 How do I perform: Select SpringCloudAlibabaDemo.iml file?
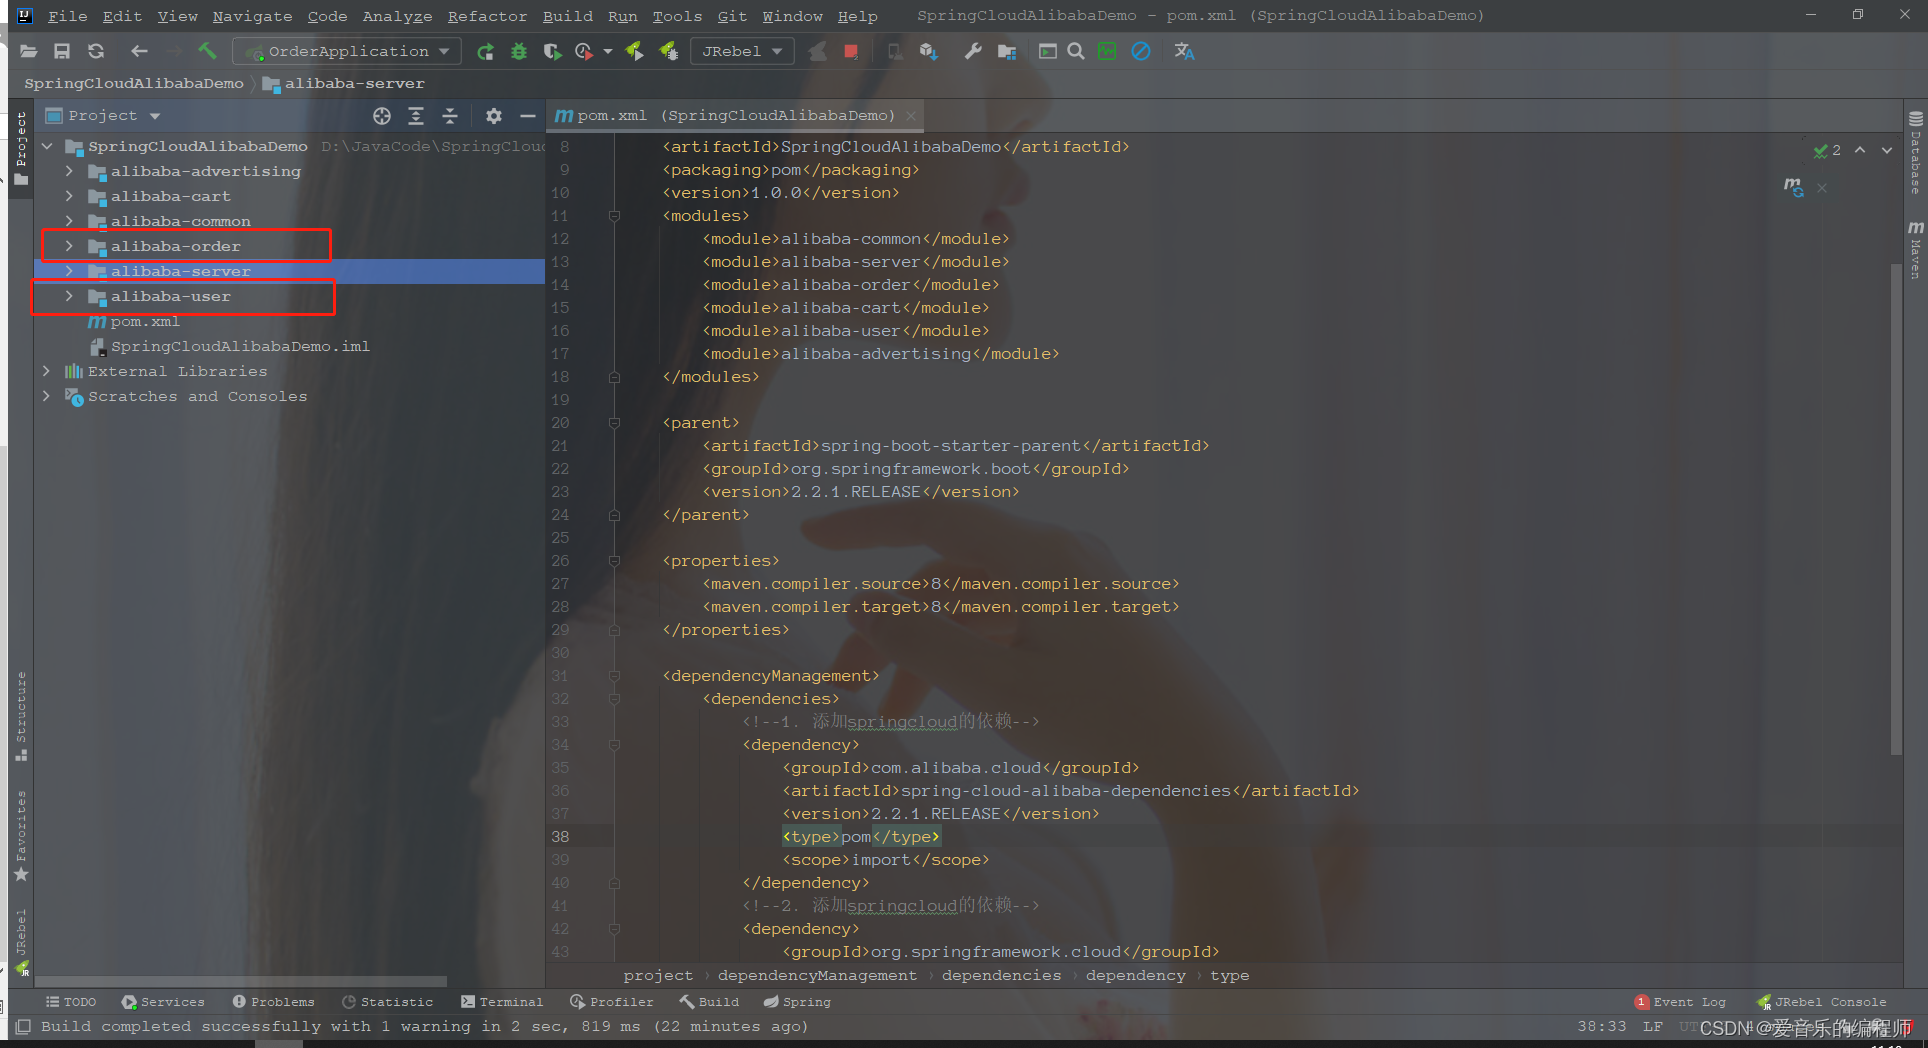pyautogui.click(x=240, y=346)
